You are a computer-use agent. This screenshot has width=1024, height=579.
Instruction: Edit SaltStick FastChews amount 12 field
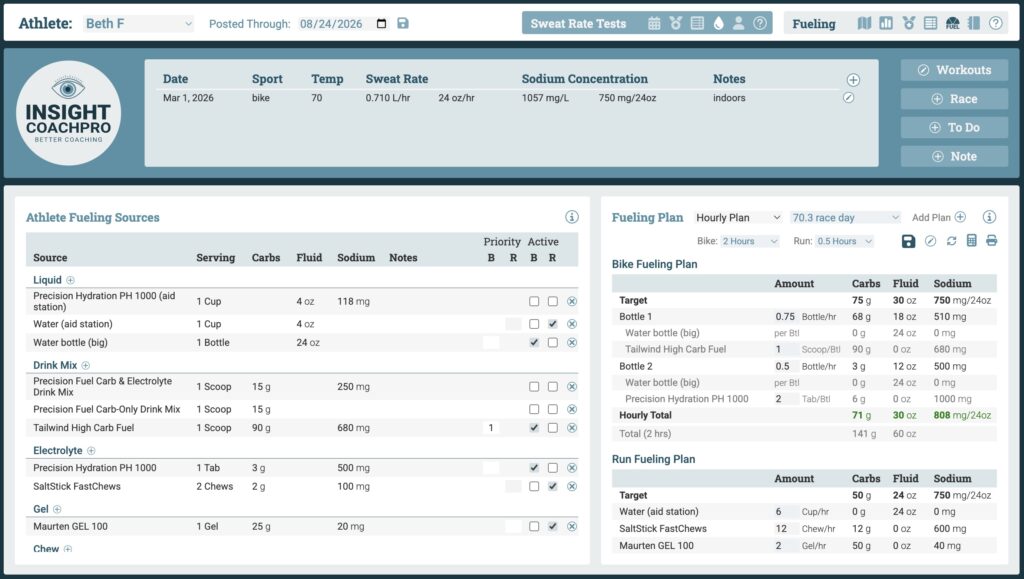coord(786,529)
